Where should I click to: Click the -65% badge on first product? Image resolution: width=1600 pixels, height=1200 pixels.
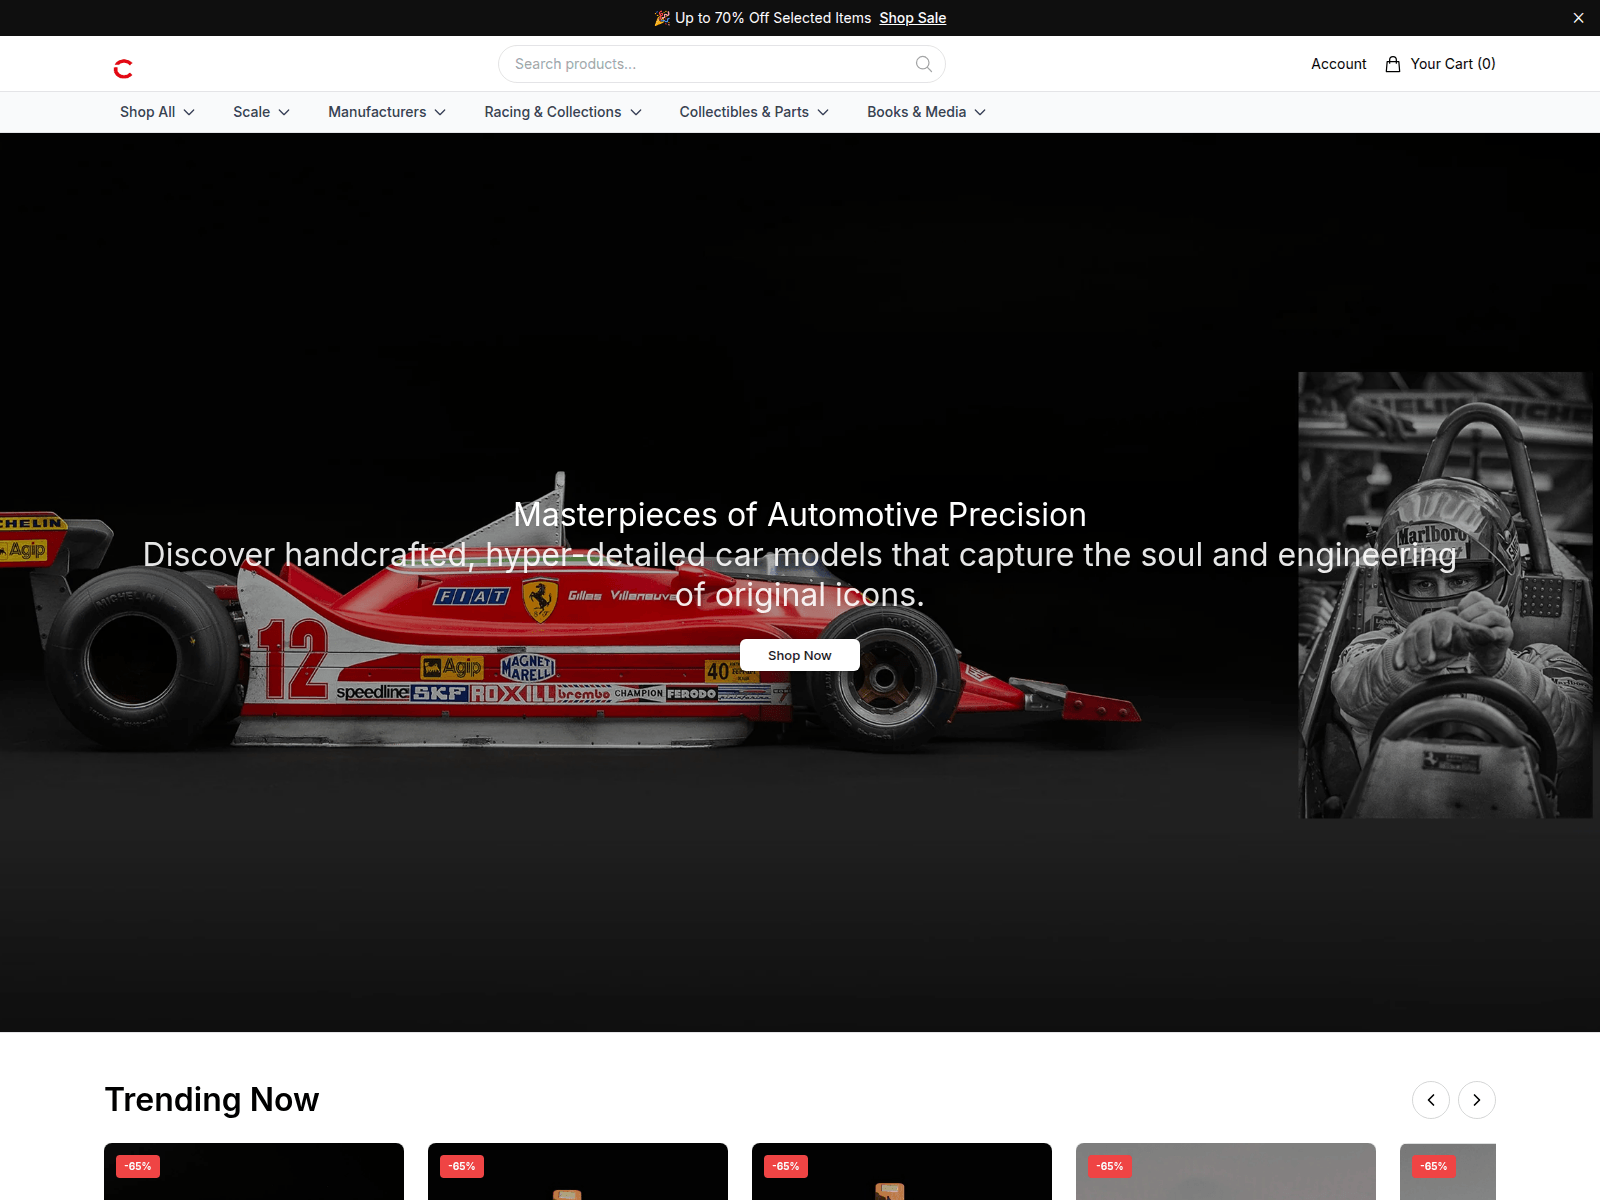coord(138,1166)
